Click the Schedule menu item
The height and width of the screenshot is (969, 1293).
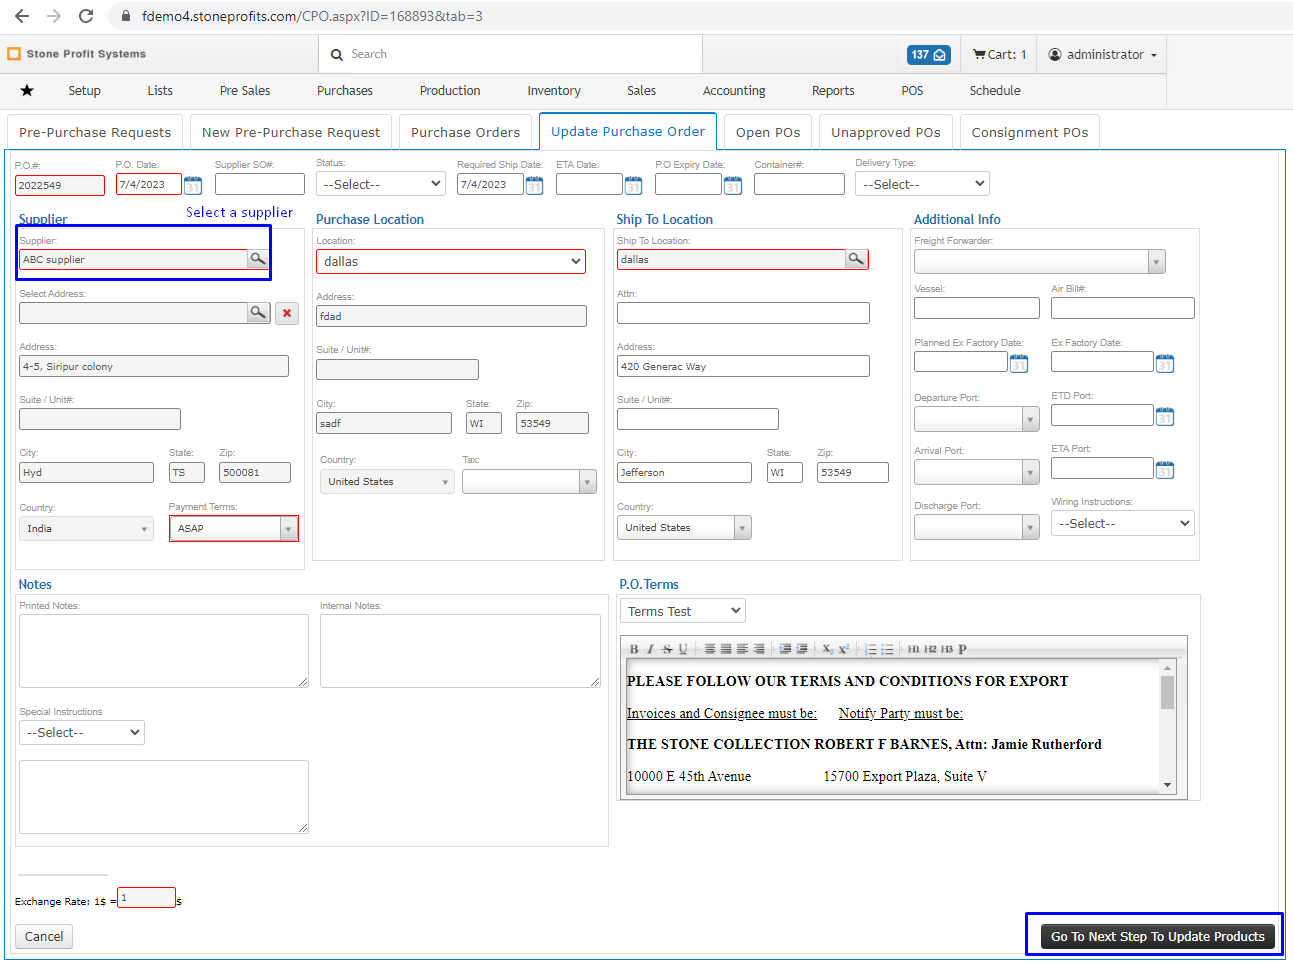pos(995,90)
